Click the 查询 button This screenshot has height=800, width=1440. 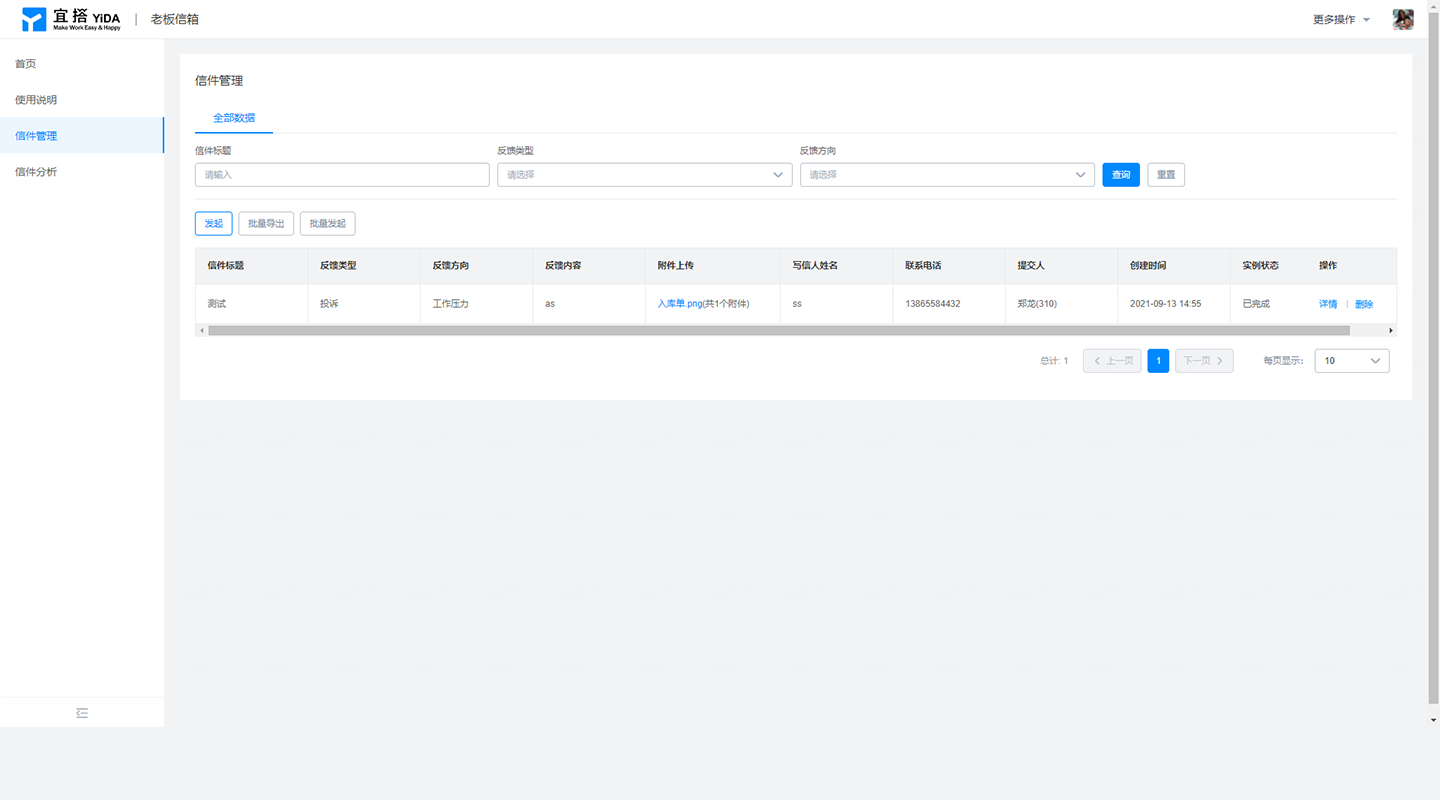[x=1121, y=175]
